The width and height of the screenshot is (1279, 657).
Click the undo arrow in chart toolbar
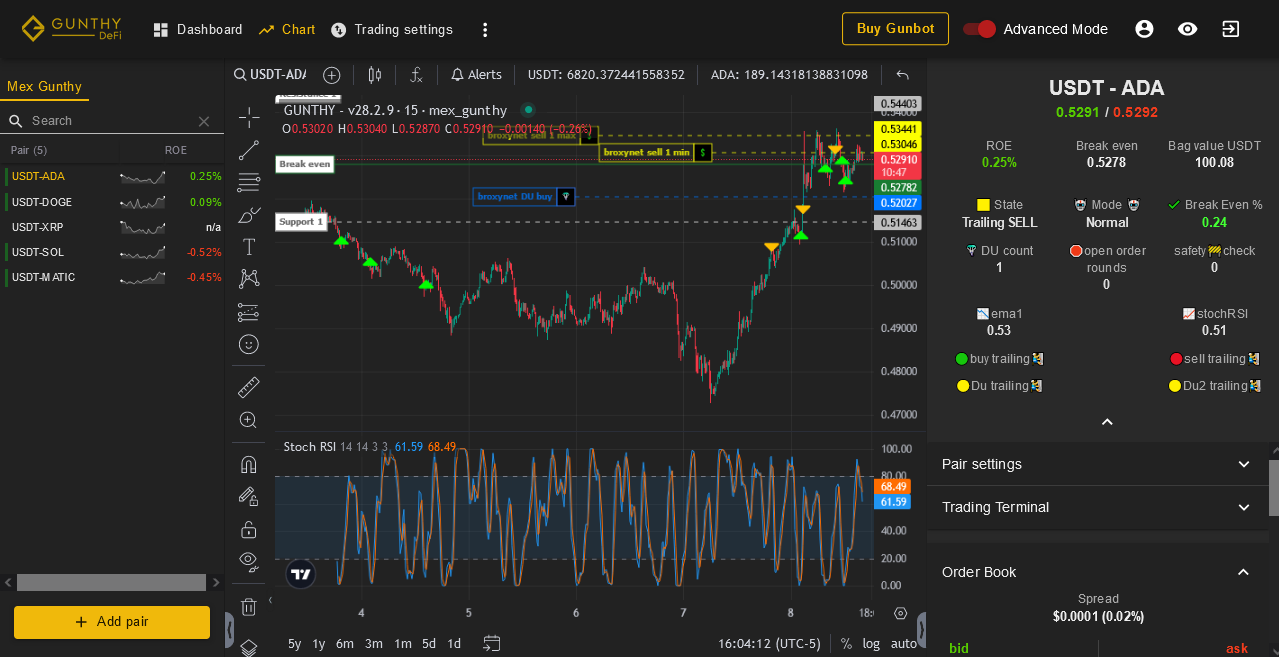click(903, 75)
